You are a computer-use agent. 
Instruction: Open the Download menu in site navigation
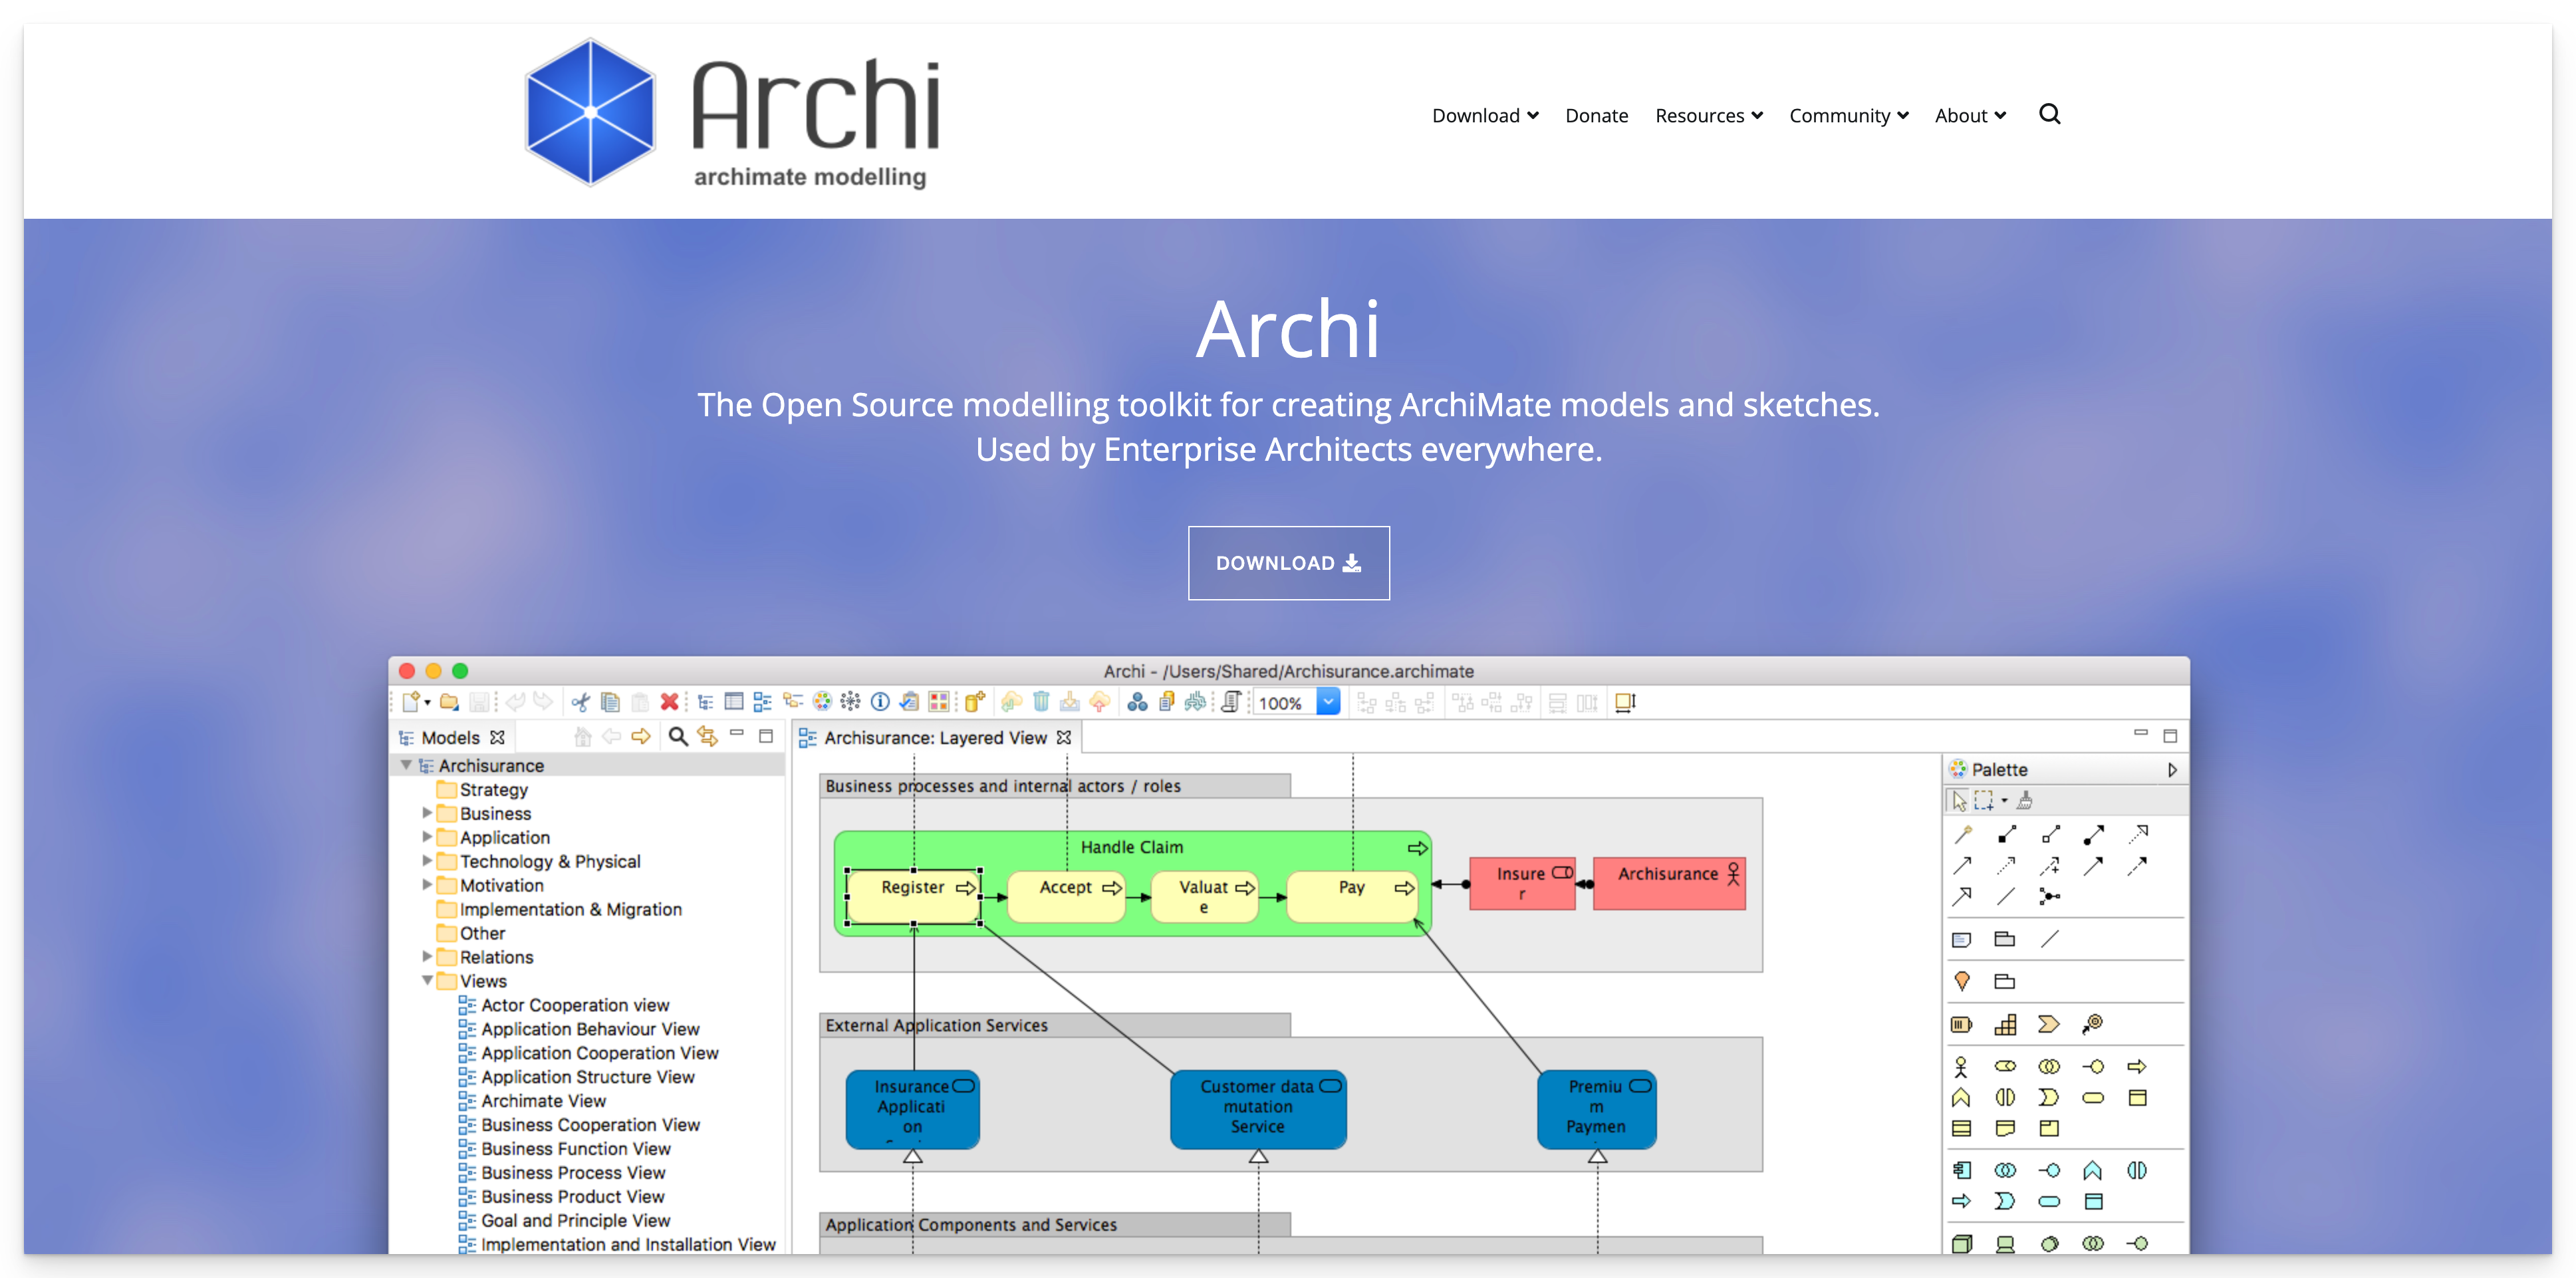[1485, 115]
